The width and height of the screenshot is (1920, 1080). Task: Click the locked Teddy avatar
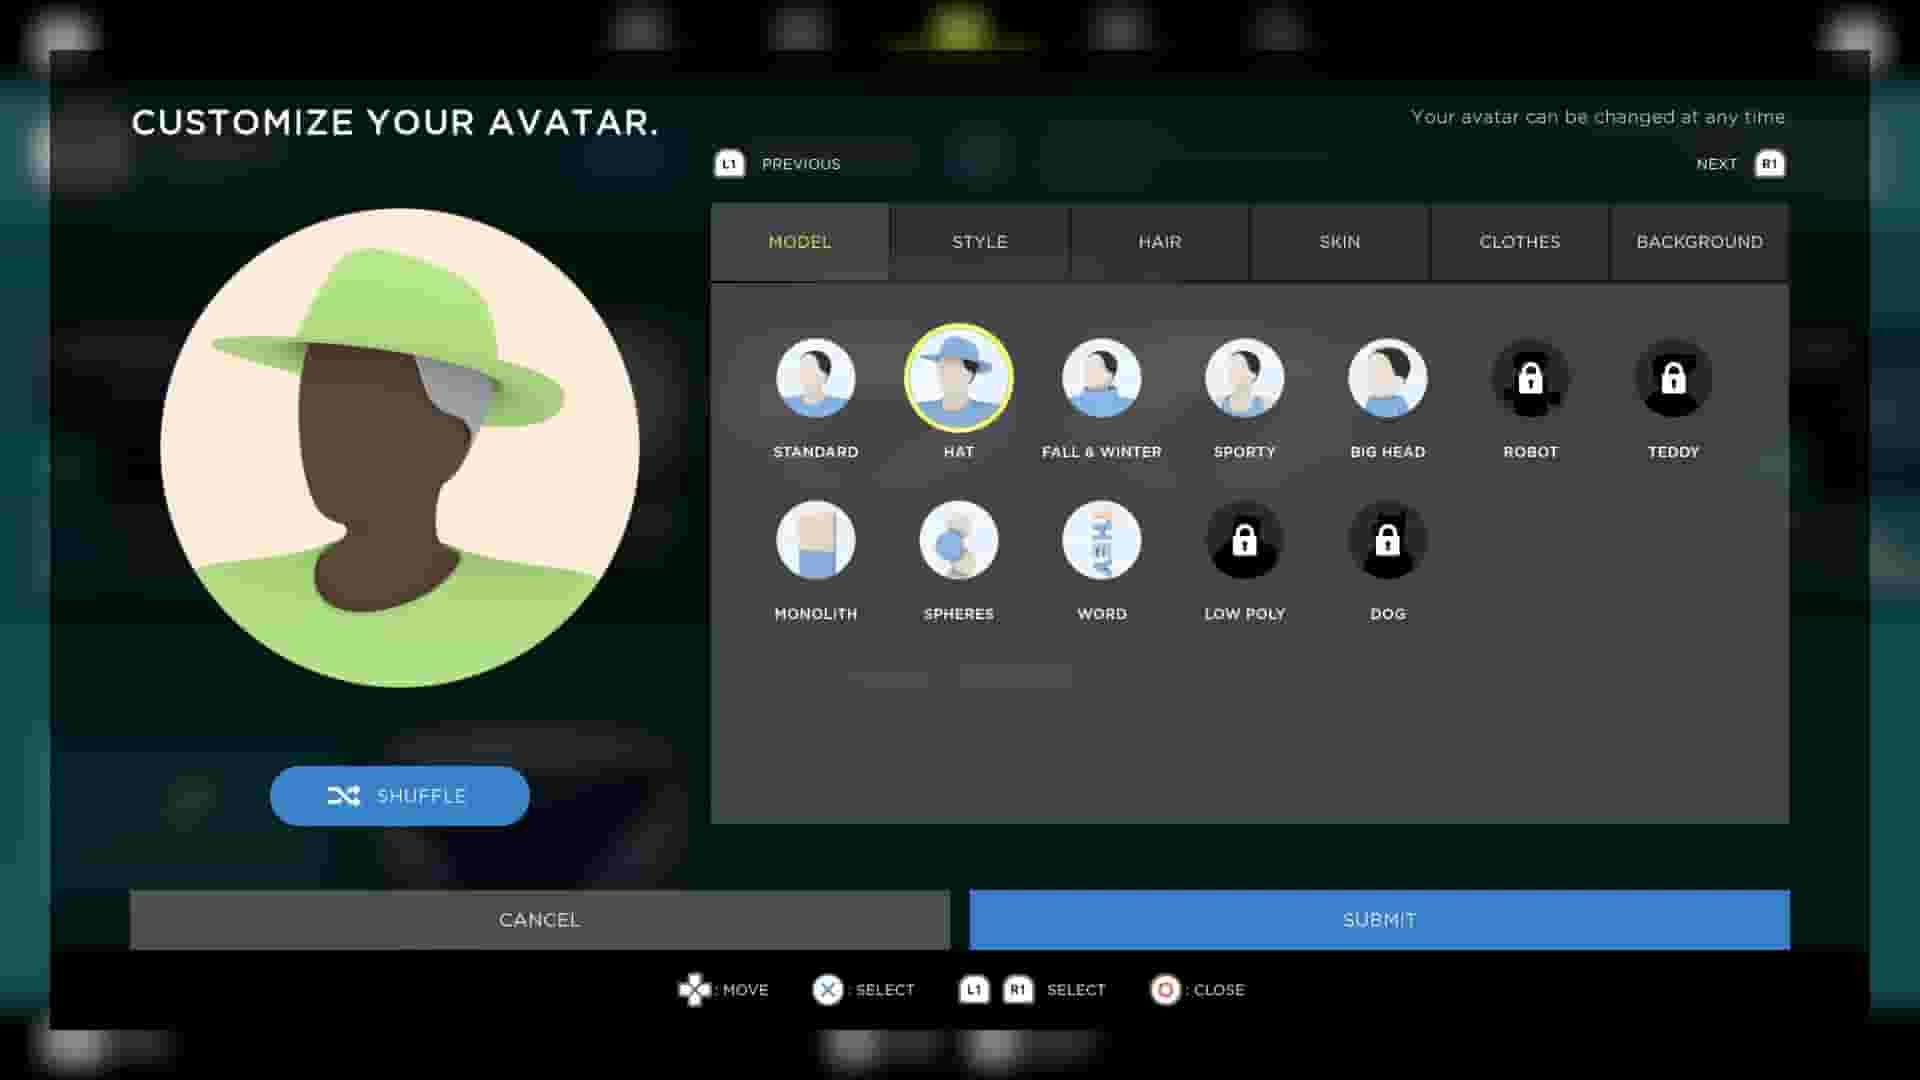[1673, 378]
